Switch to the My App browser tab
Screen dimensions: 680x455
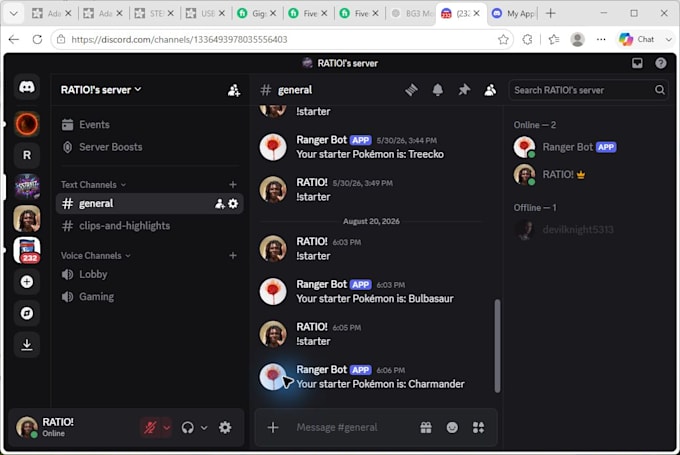coord(513,13)
